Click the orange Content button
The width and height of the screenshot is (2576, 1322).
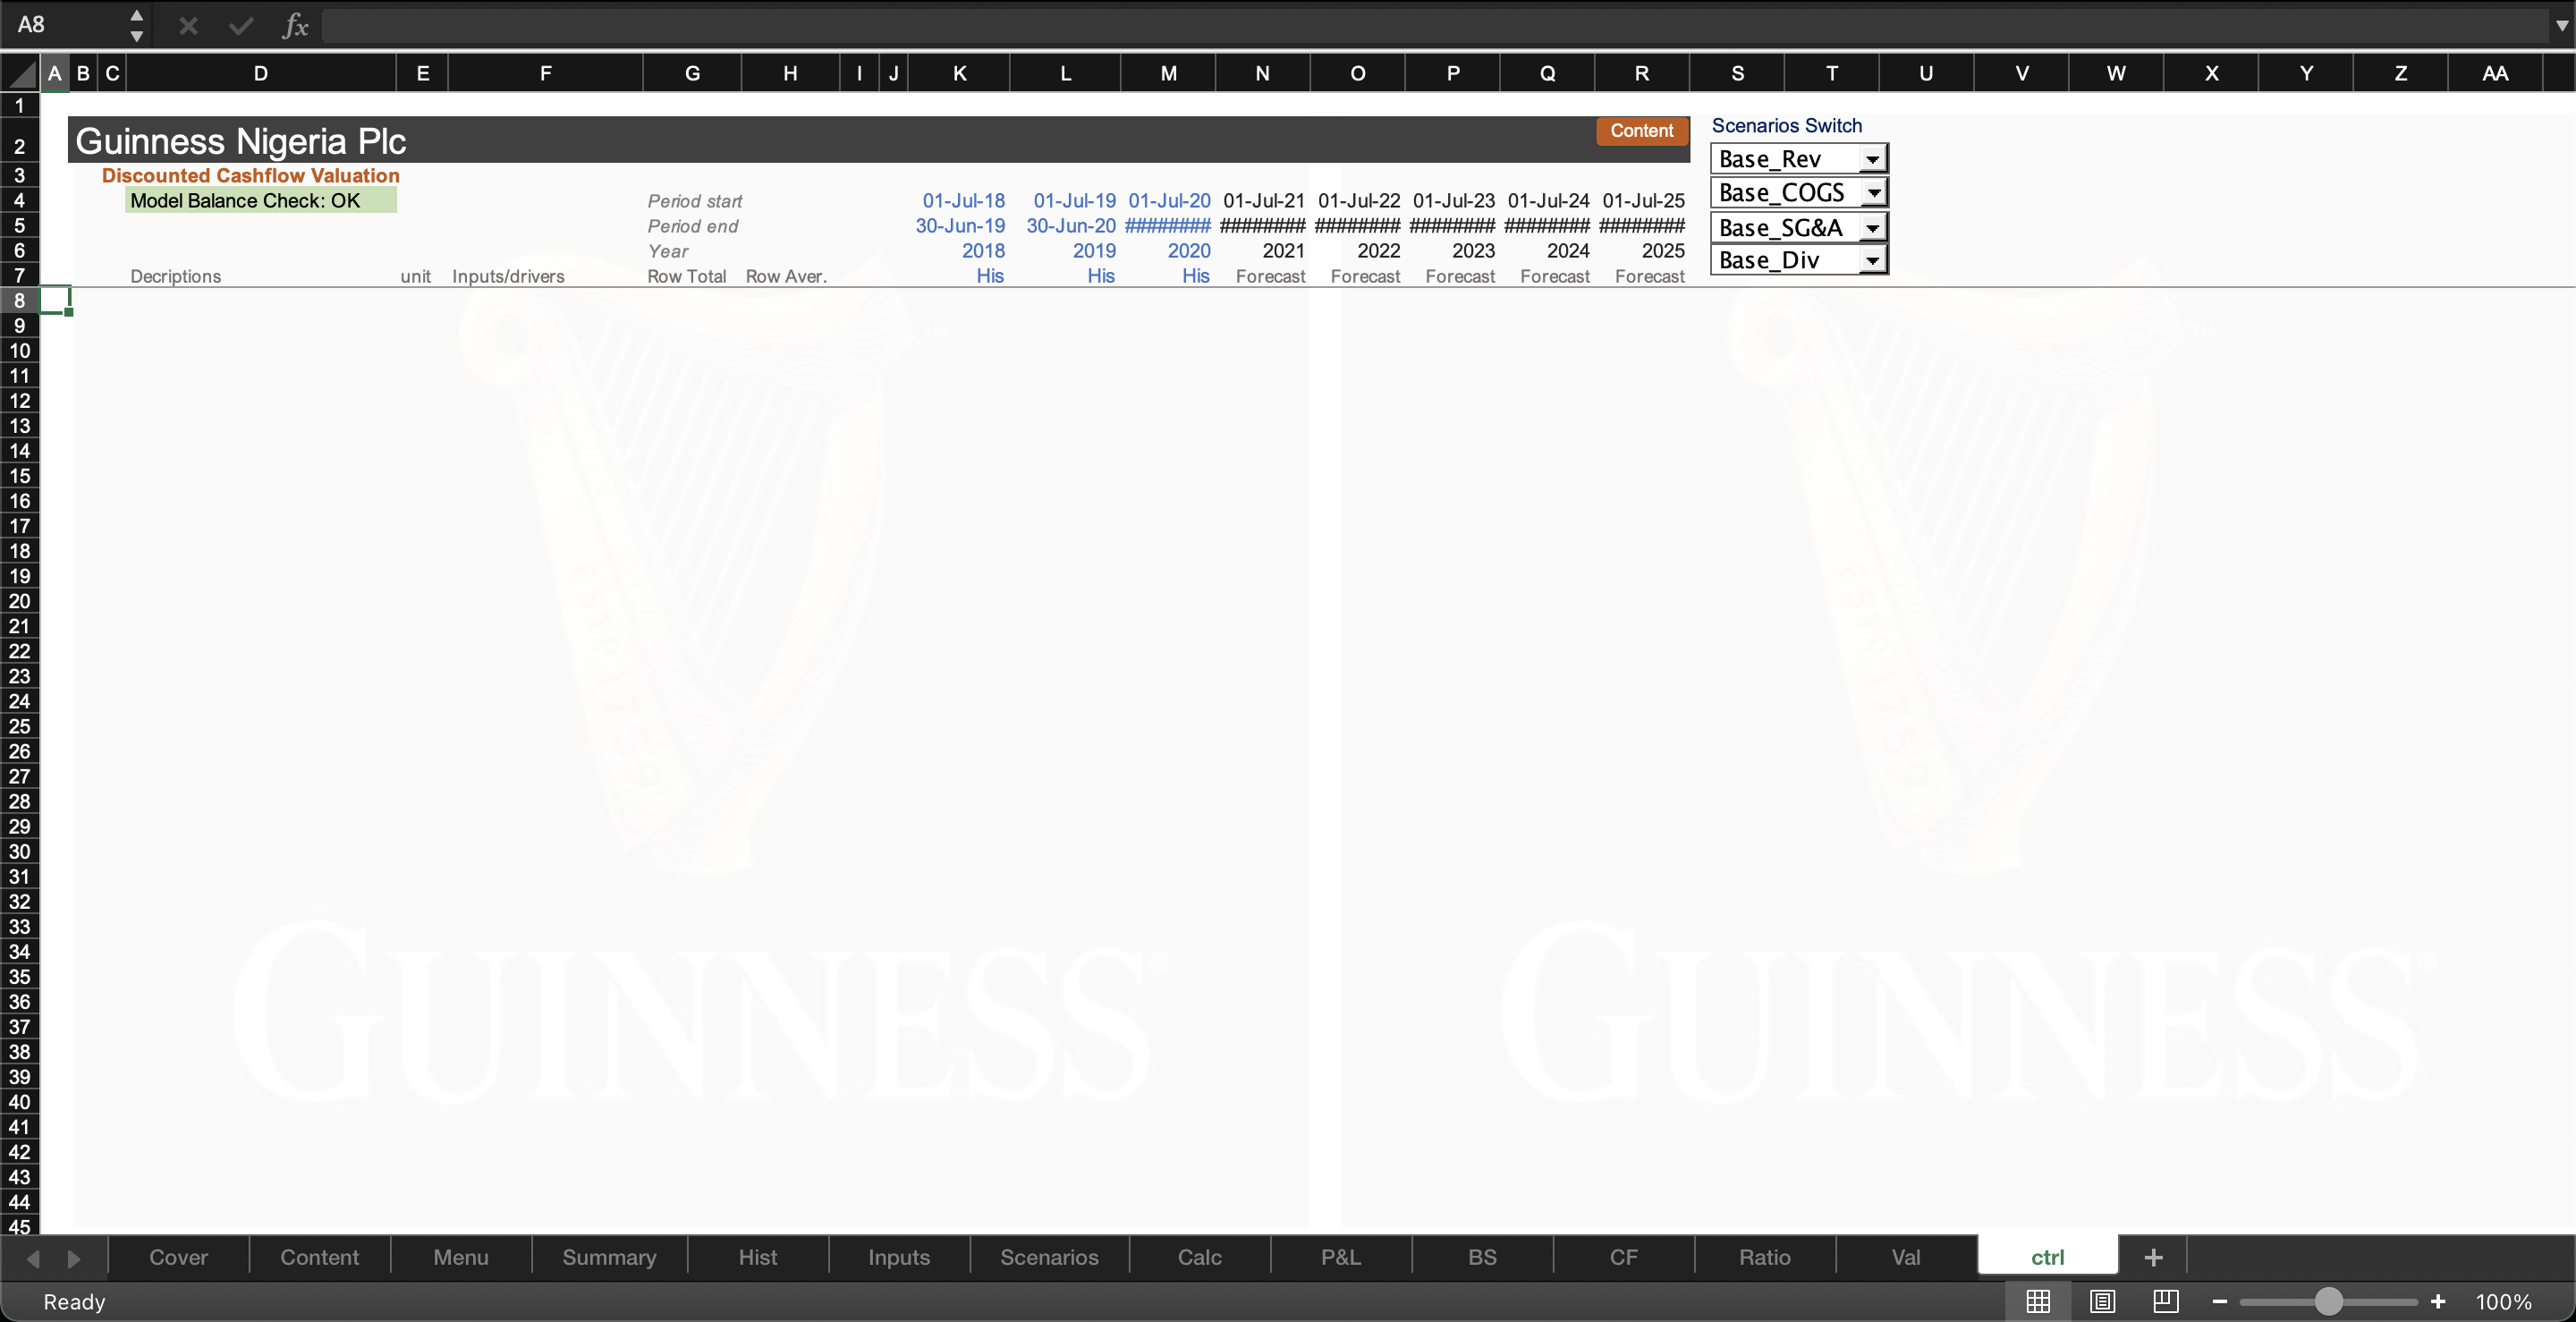[1641, 131]
